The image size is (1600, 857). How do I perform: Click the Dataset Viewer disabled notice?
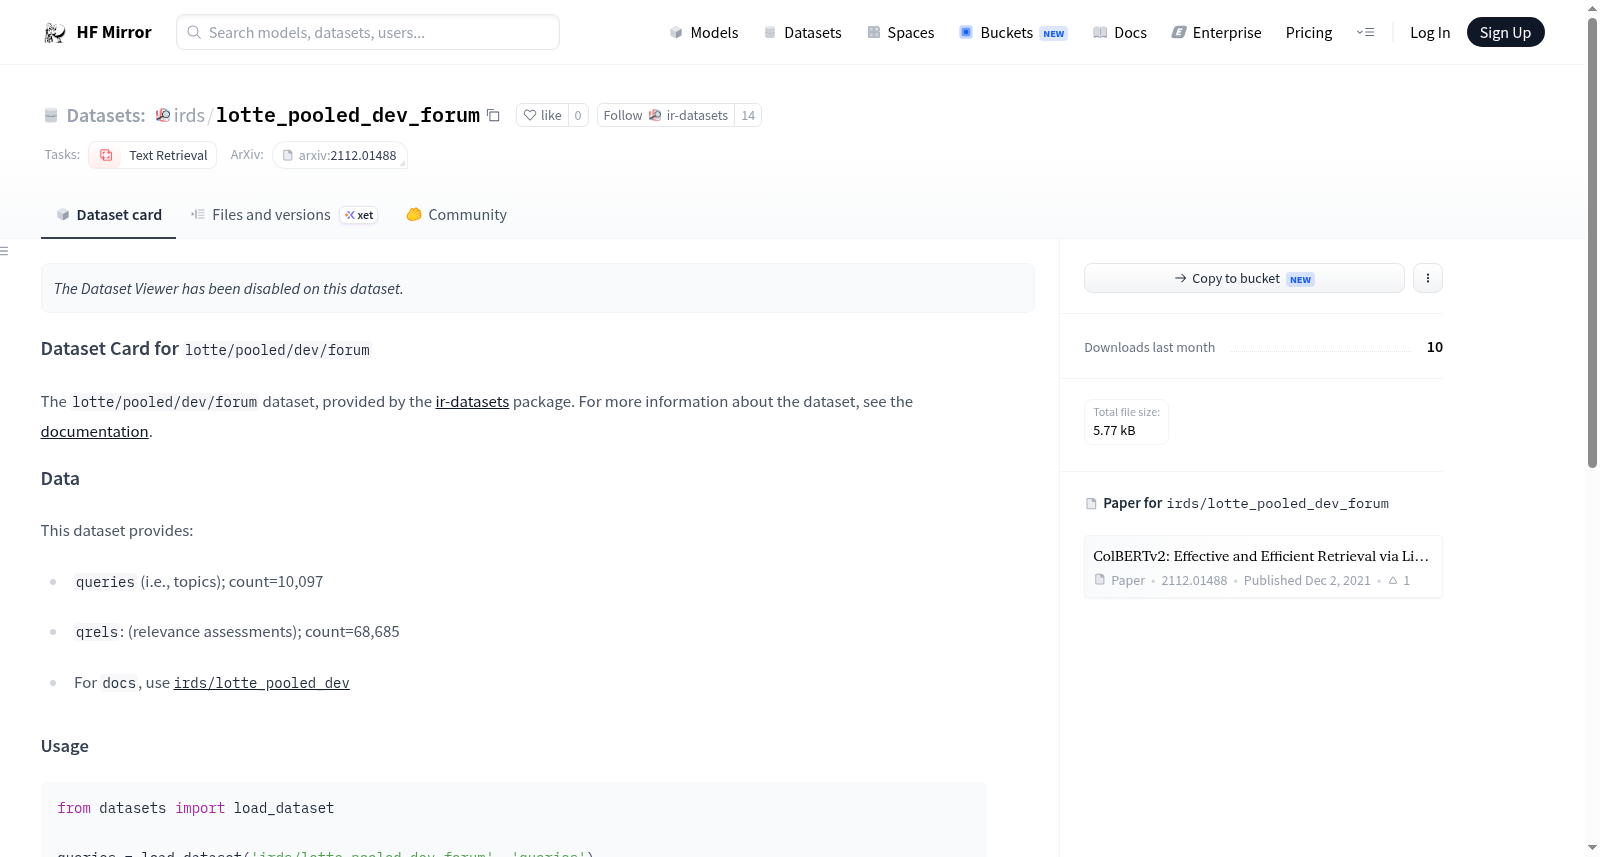[538, 288]
